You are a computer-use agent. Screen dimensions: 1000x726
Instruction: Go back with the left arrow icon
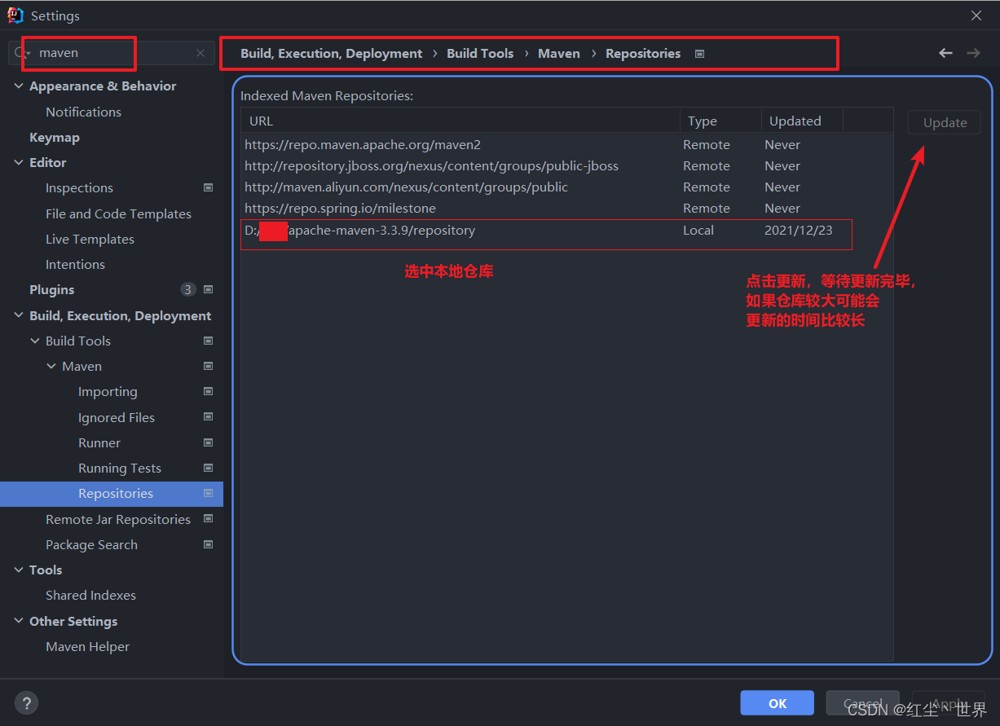click(x=945, y=53)
